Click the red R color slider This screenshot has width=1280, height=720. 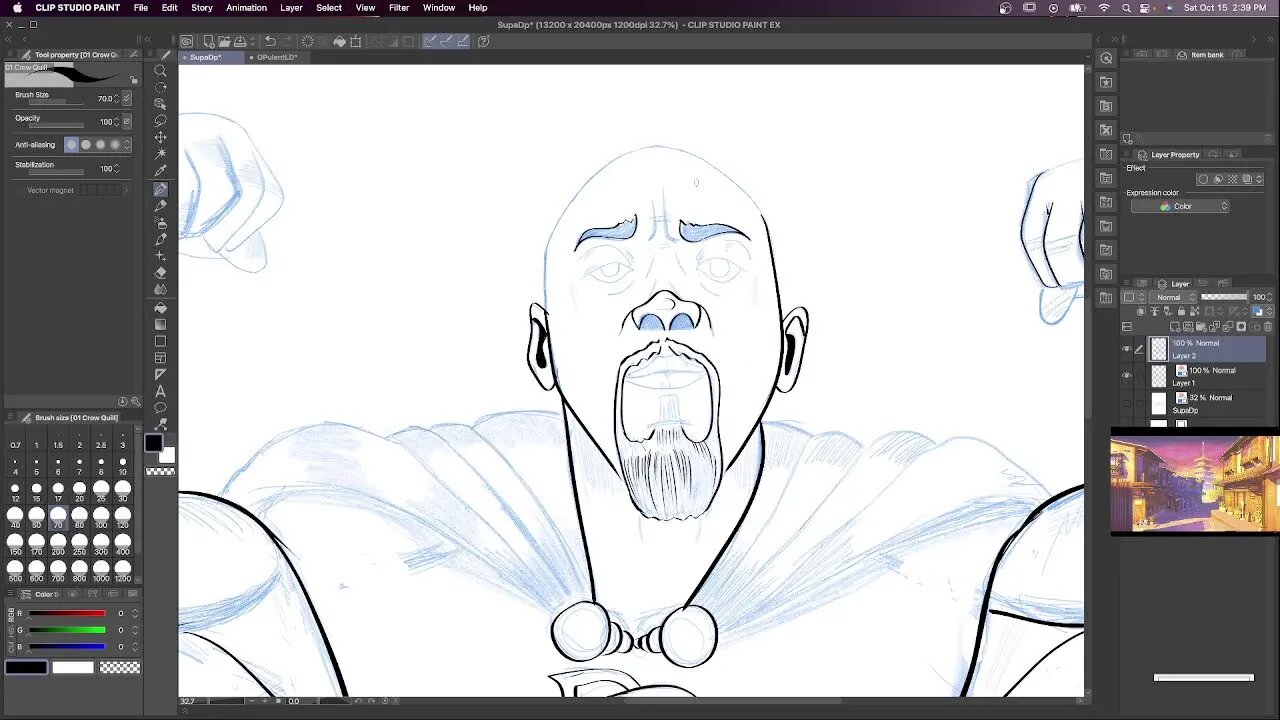(x=67, y=613)
